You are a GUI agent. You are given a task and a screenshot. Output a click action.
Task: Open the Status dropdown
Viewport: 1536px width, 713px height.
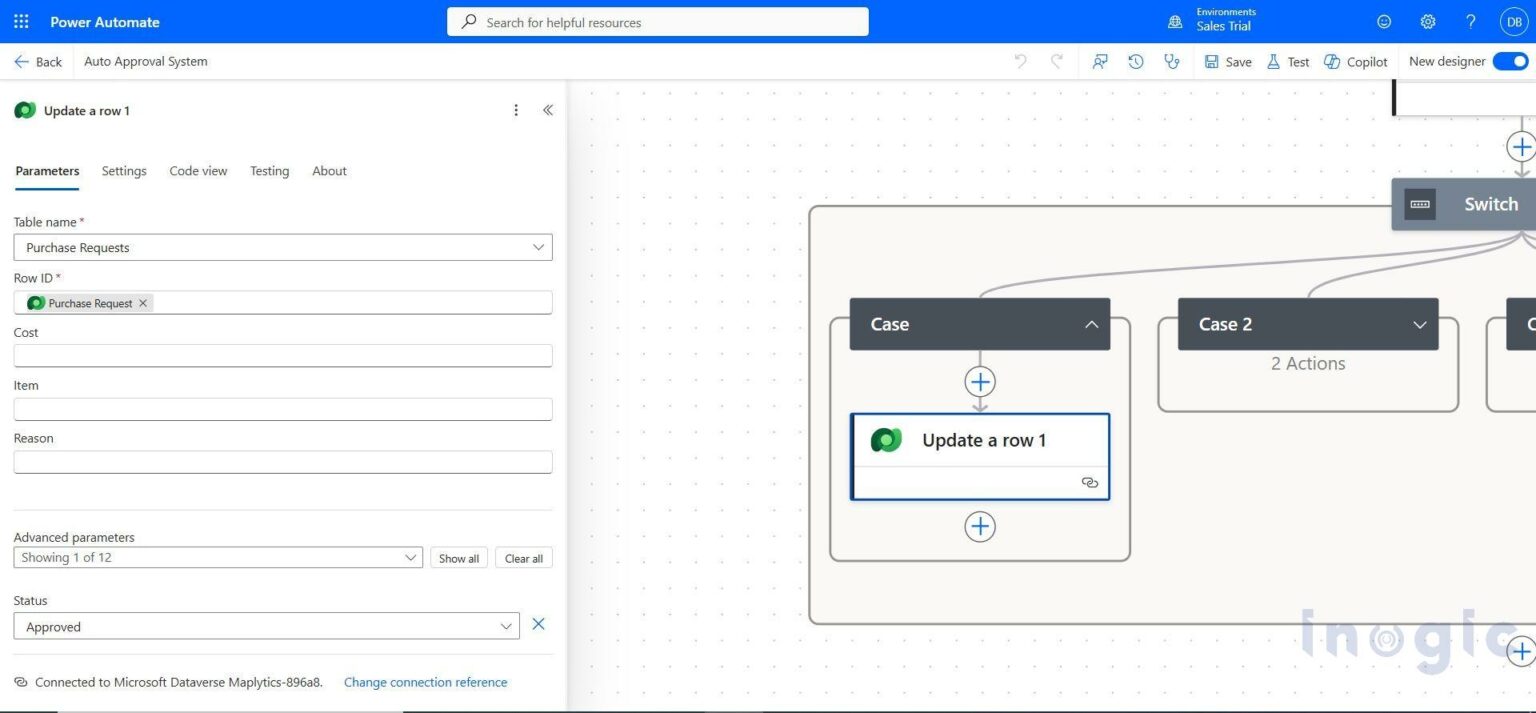267,626
